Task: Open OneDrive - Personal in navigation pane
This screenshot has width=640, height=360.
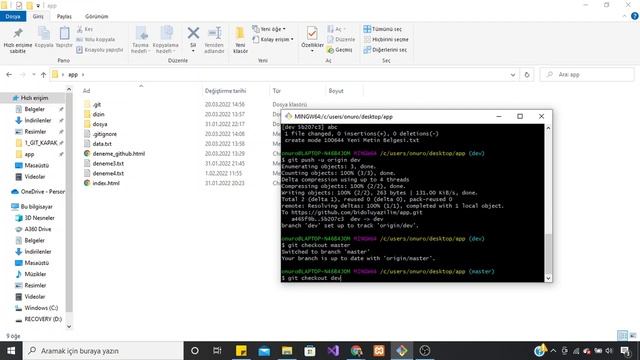Action: [42, 191]
